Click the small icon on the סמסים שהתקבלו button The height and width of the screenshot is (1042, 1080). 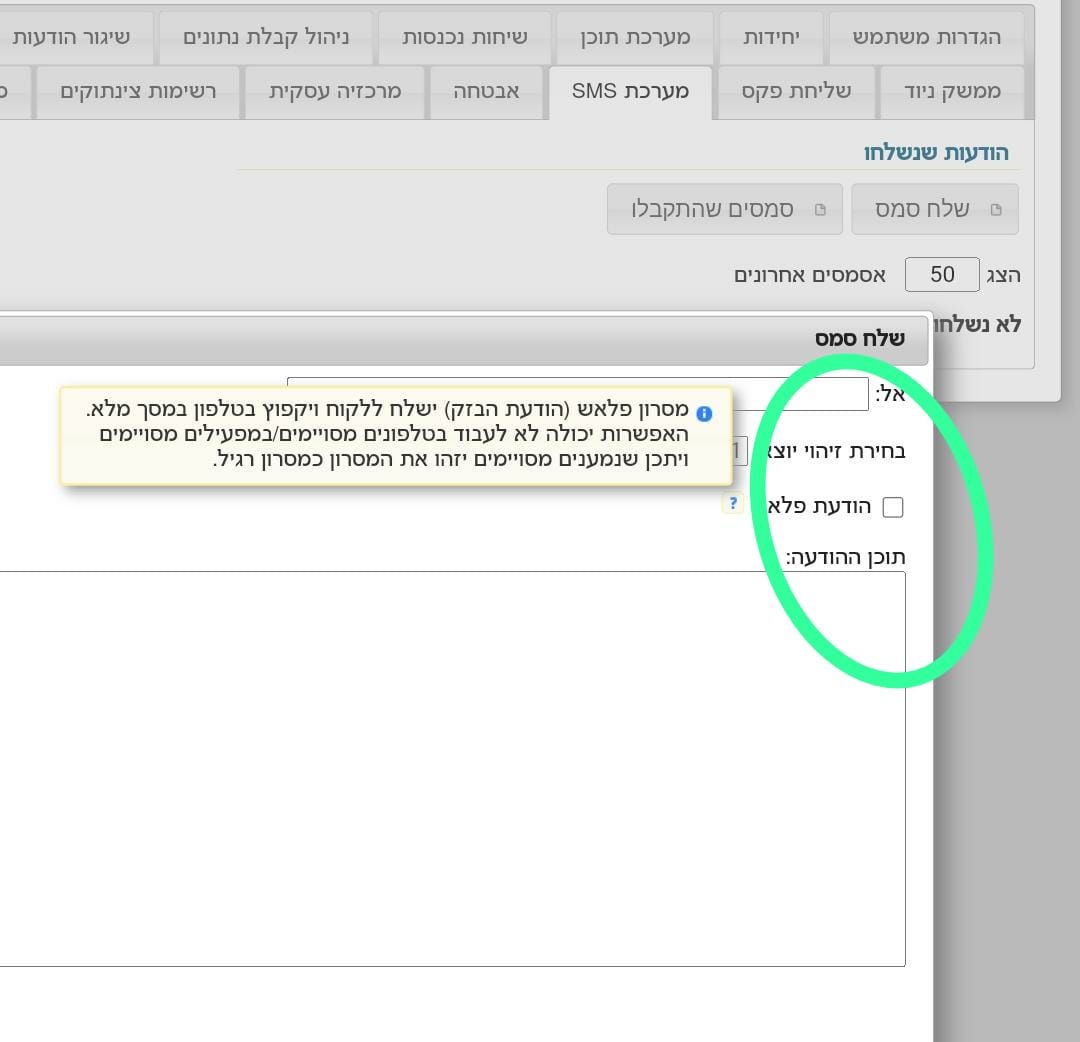(x=820, y=210)
